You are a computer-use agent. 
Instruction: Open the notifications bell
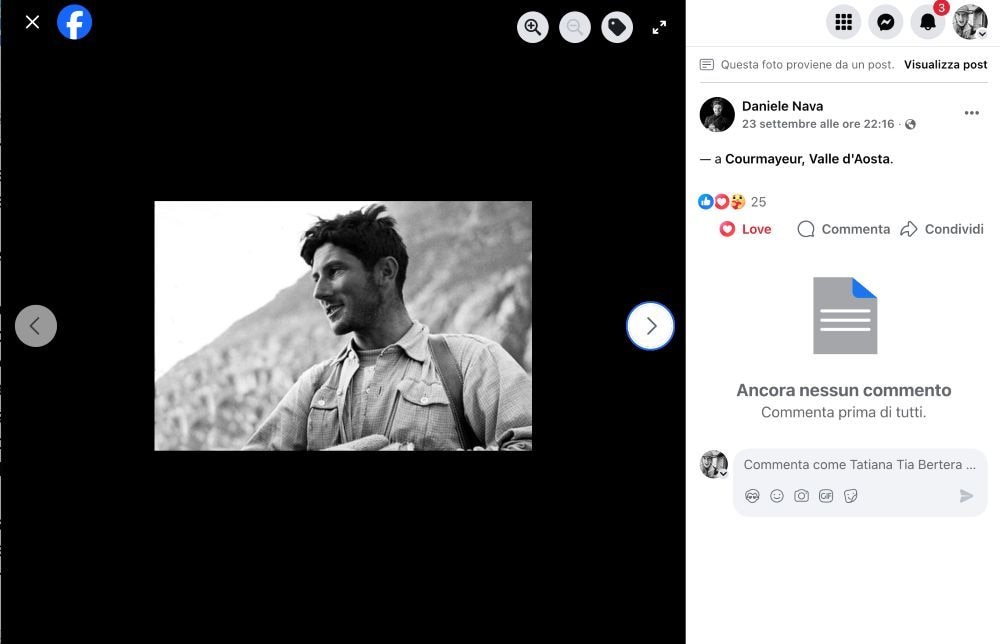[927, 22]
